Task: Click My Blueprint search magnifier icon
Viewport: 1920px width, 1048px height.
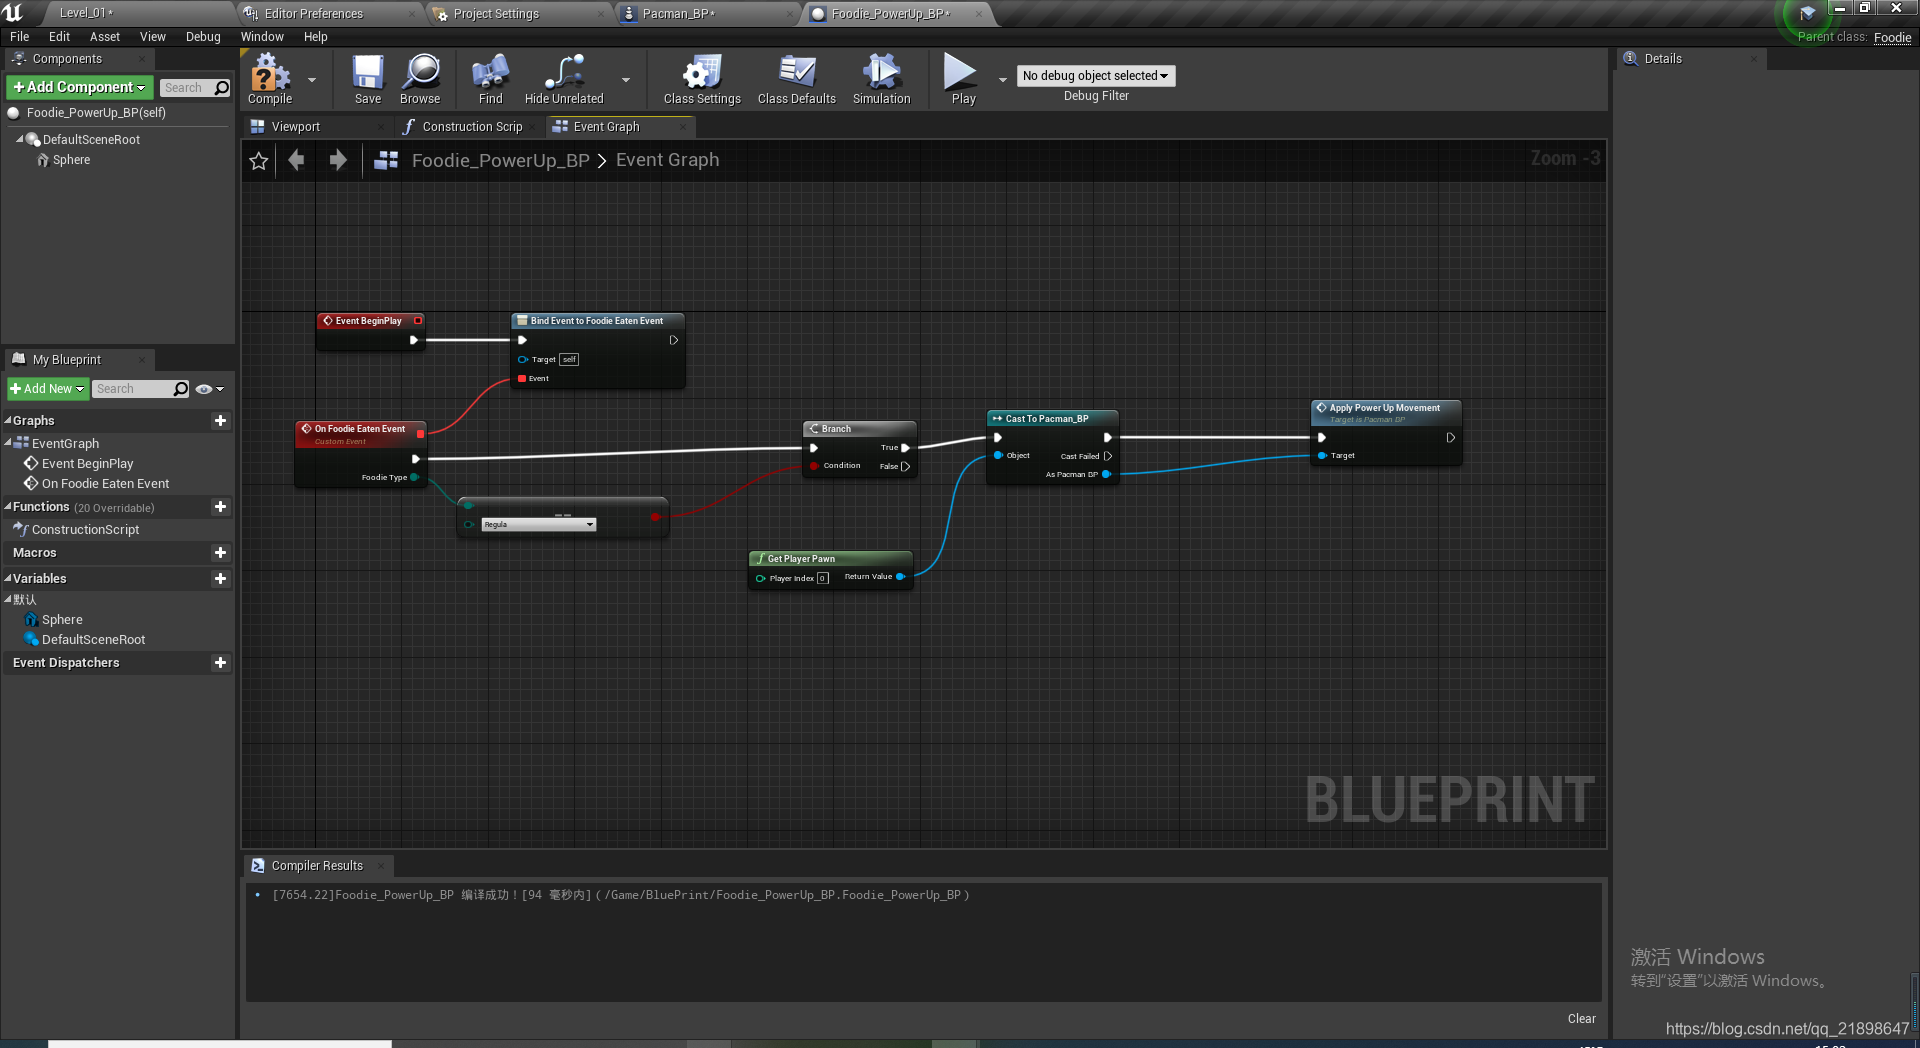Action: (x=181, y=389)
